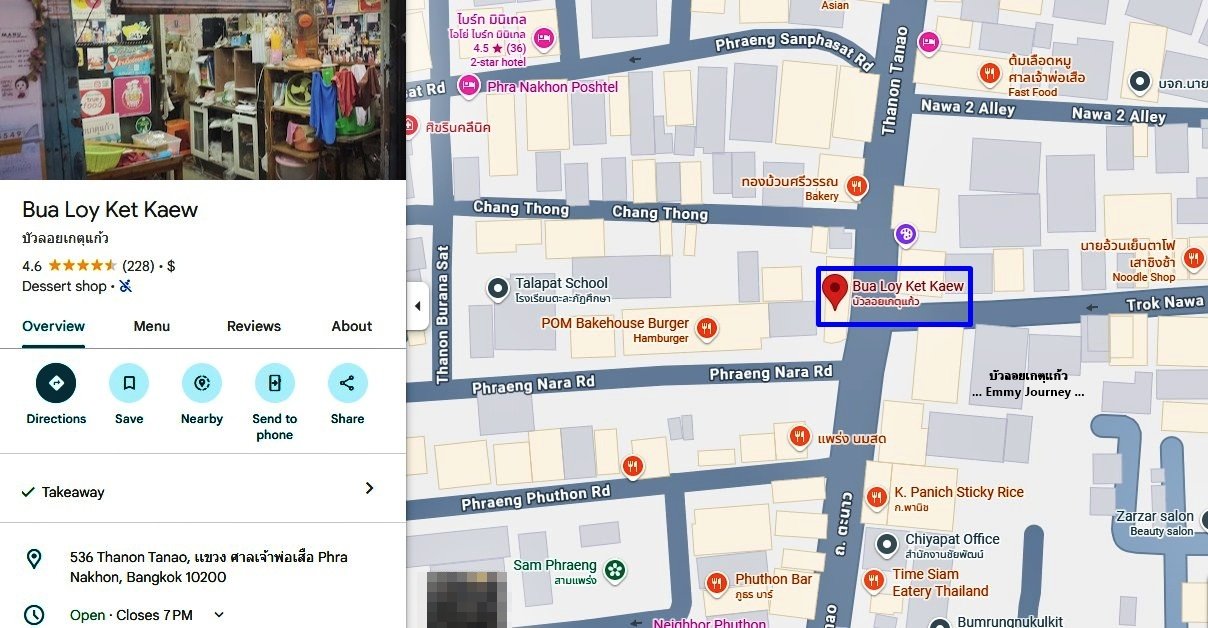Image resolution: width=1208 pixels, height=628 pixels.
Task: Switch to the Menu tab
Action: 152,326
